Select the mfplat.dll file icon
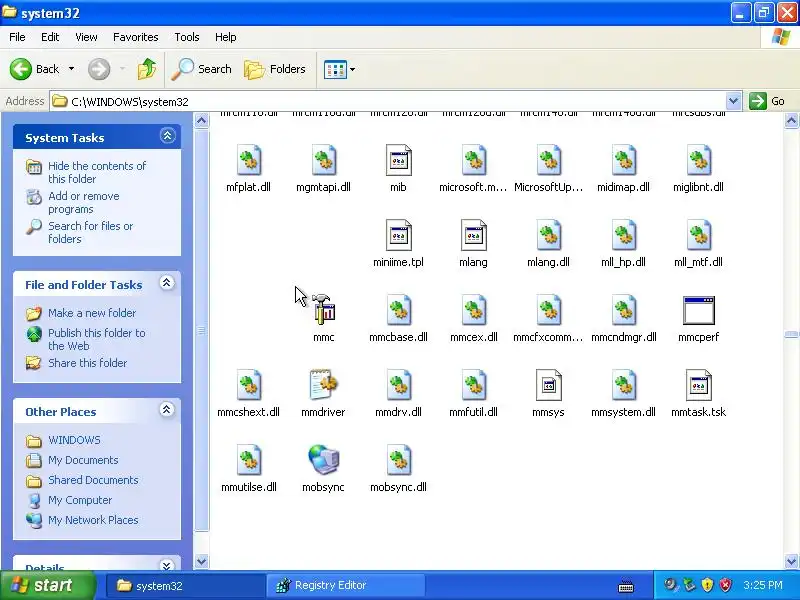This screenshot has width=800, height=600. pyautogui.click(x=248, y=160)
